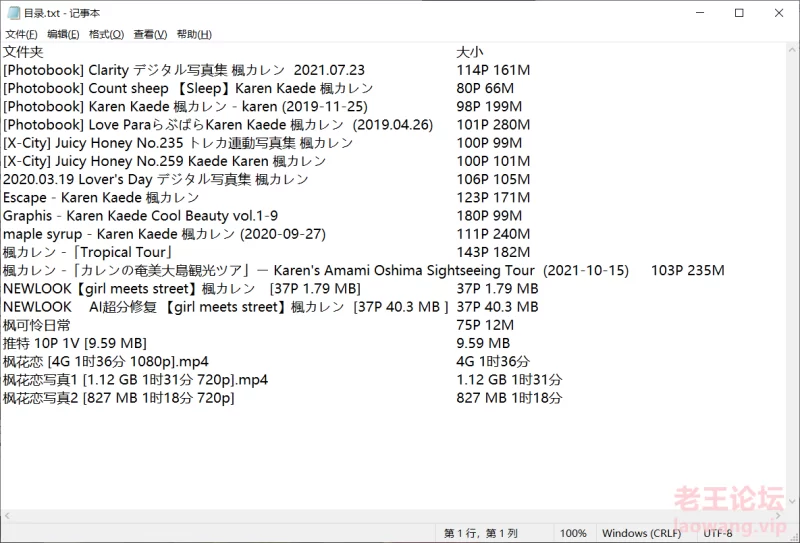Screen dimensions: 800x543
Task: Open the 查看(V) menu
Action: click(151, 34)
